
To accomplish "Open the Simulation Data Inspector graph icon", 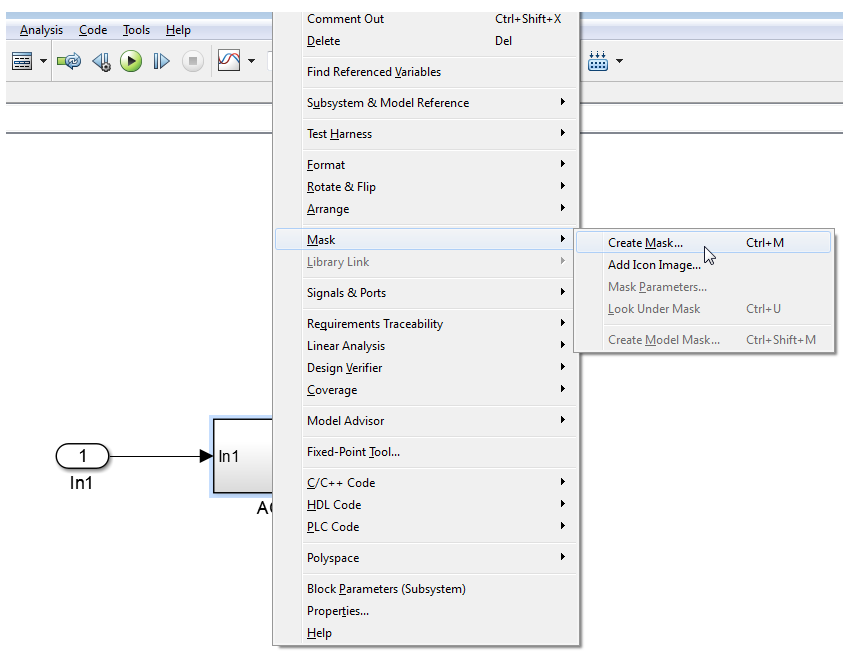I will click(229, 60).
